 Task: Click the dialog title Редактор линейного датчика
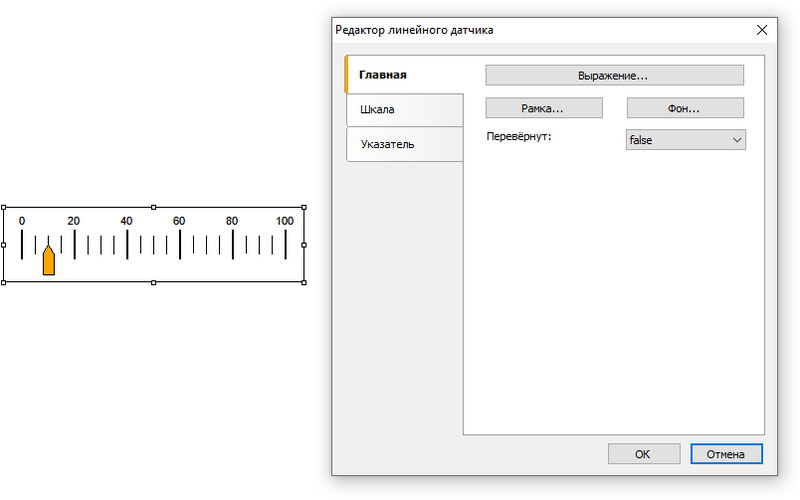pyautogui.click(x=414, y=30)
